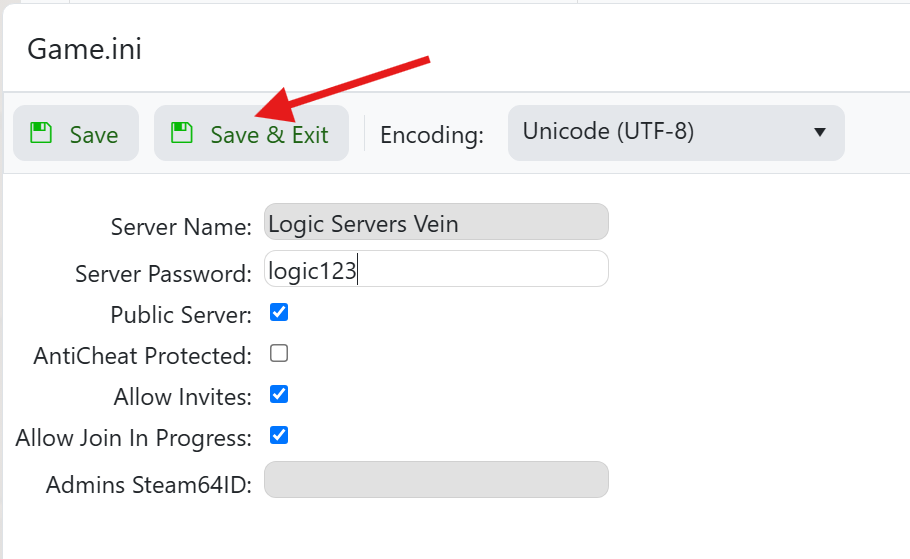Click the Encoding label
Screen dimensions: 910x559
pyautogui.click(x=432, y=135)
